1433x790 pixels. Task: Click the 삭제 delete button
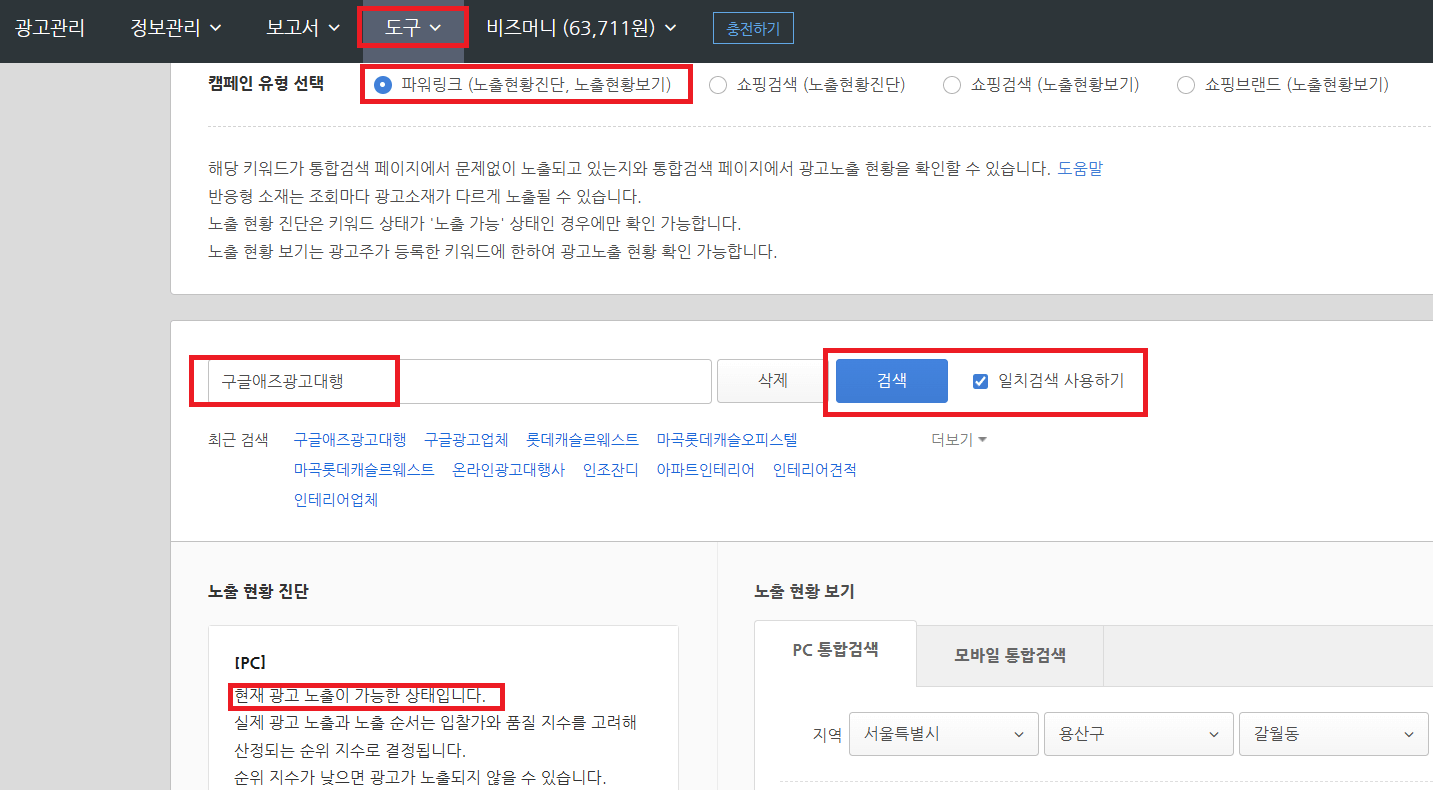pos(771,381)
